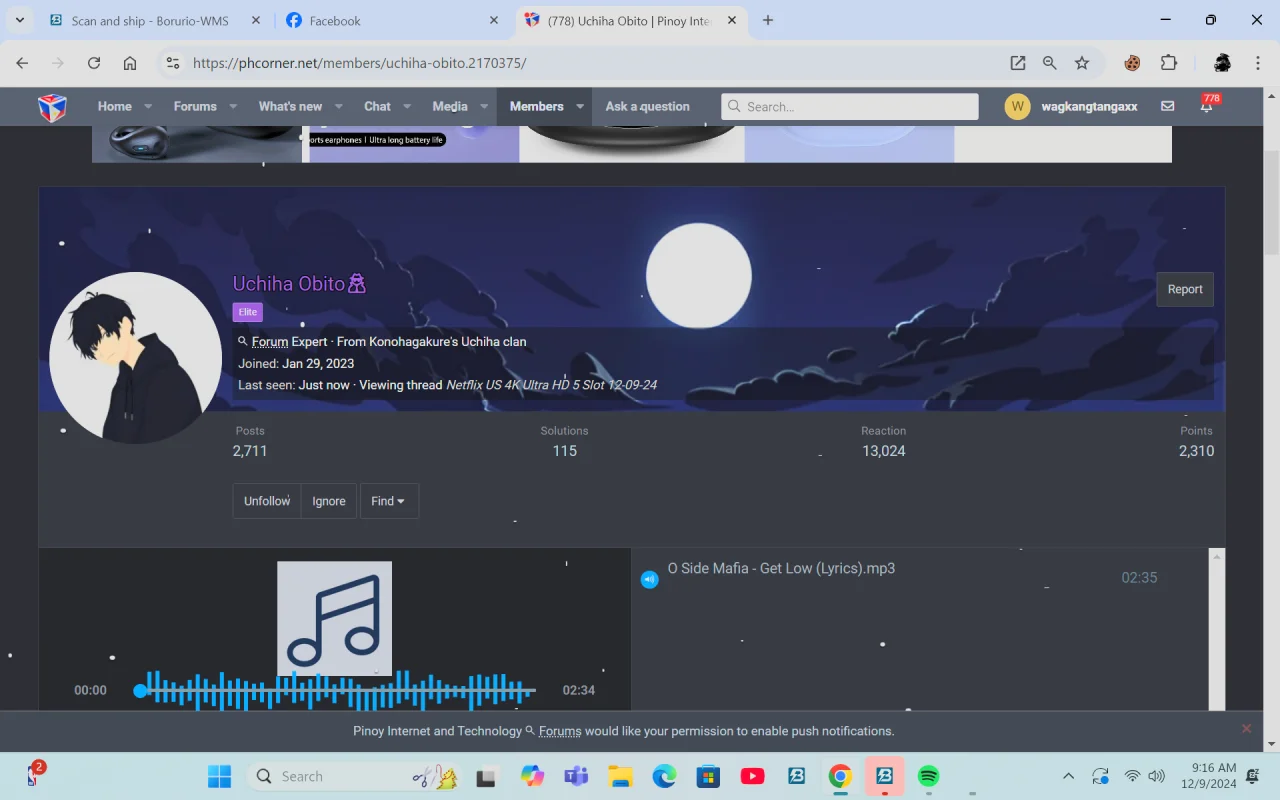Open the Chat nav item
The height and width of the screenshot is (800, 1280).
click(x=377, y=106)
